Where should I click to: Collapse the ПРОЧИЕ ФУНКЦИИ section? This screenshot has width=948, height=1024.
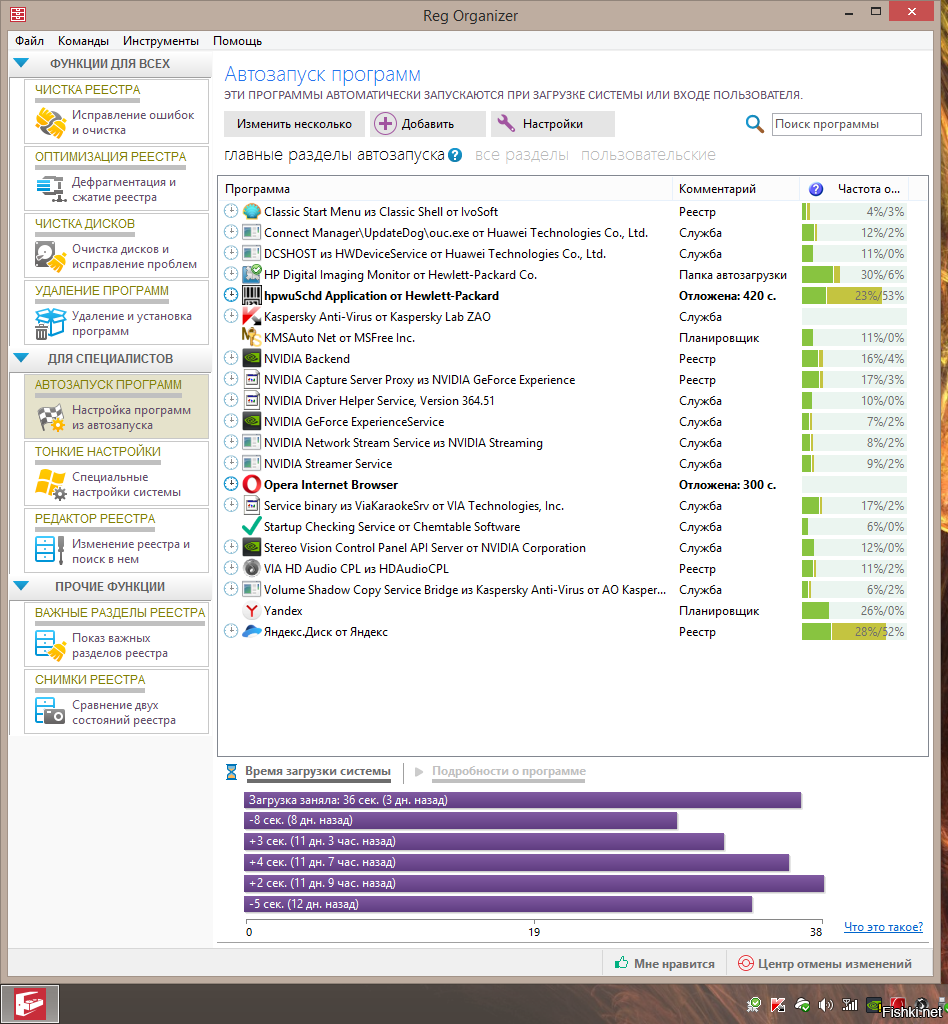coord(21,586)
